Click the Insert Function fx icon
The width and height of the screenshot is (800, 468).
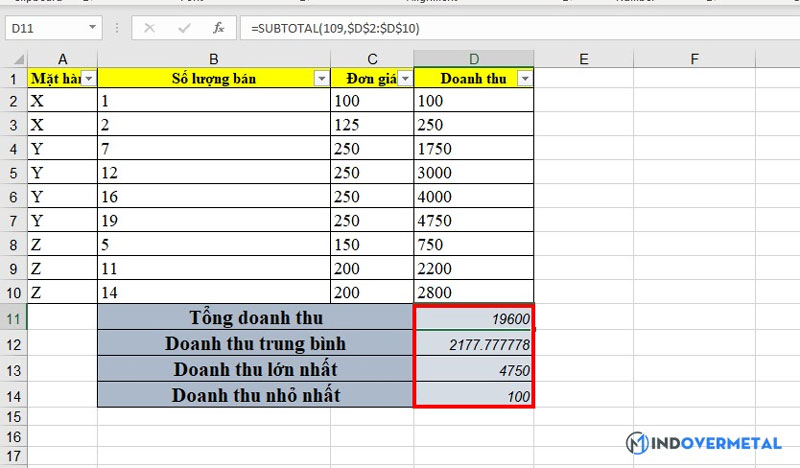point(218,28)
